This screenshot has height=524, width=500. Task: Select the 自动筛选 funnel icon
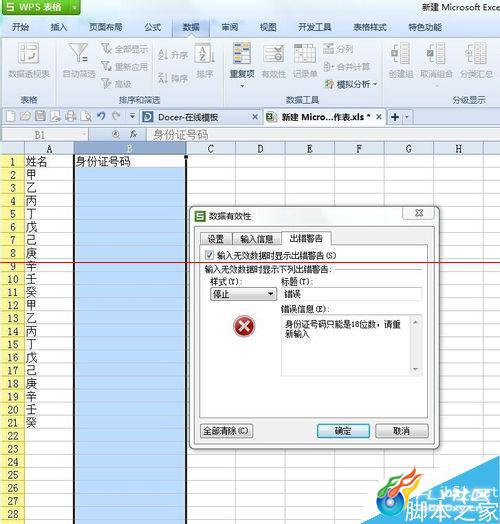(79, 53)
